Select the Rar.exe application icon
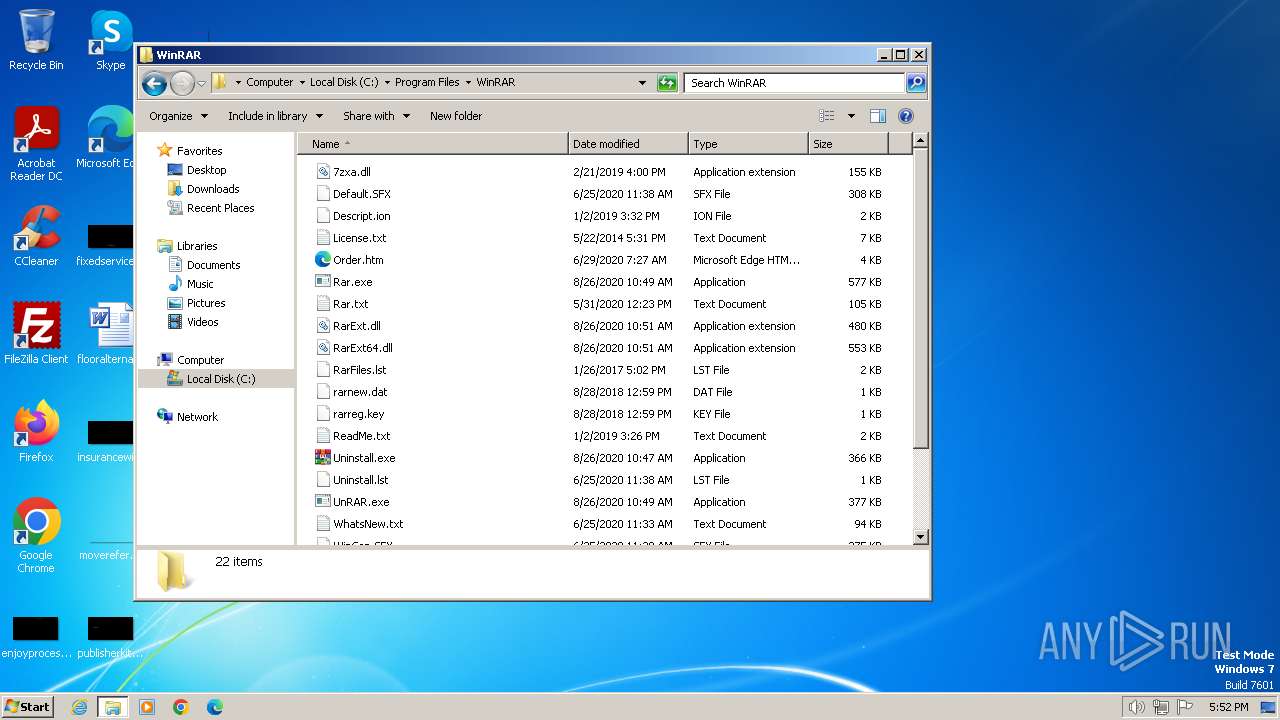The width and height of the screenshot is (1280, 720). 323,282
